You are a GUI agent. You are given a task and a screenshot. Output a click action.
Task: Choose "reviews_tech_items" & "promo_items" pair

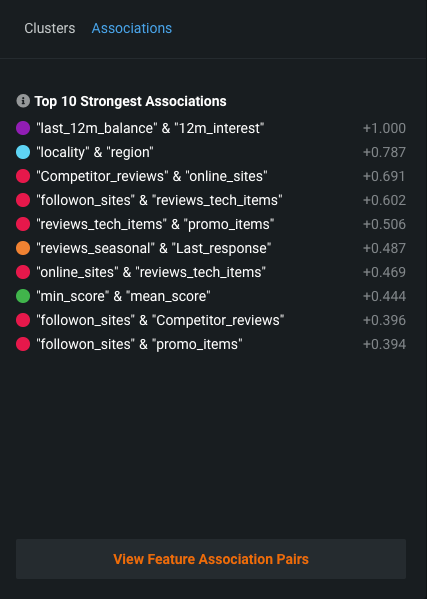point(211,224)
